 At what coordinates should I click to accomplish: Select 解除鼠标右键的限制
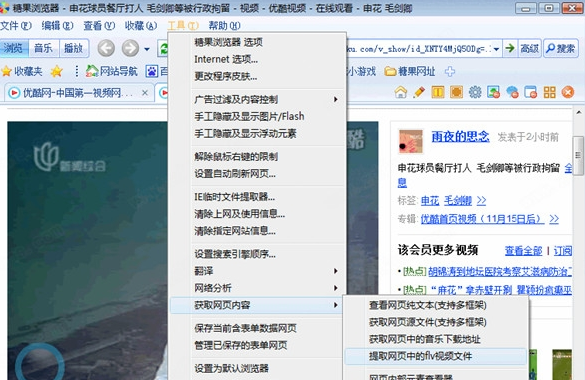(x=257, y=157)
